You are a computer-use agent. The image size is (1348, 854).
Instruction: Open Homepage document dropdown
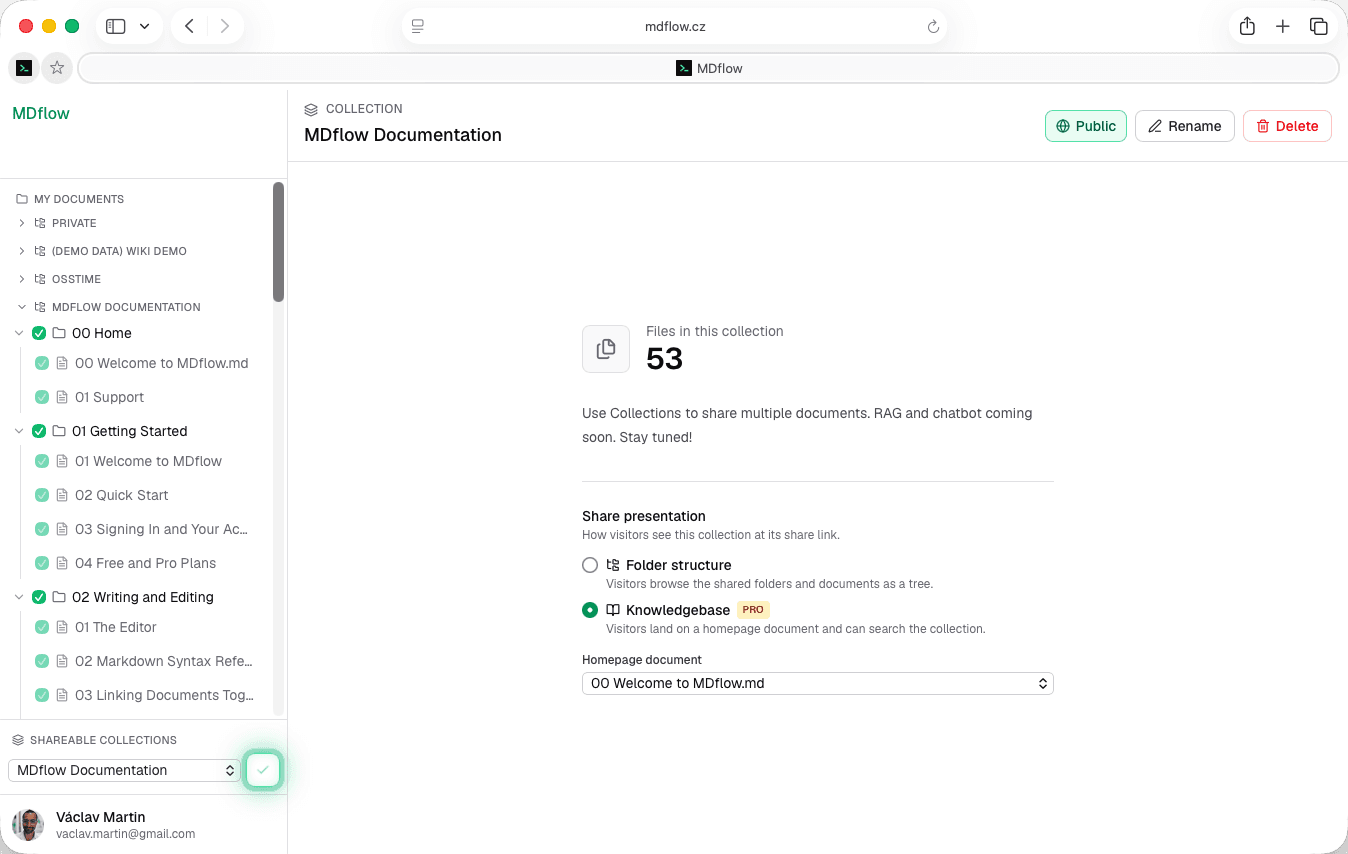point(818,683)
